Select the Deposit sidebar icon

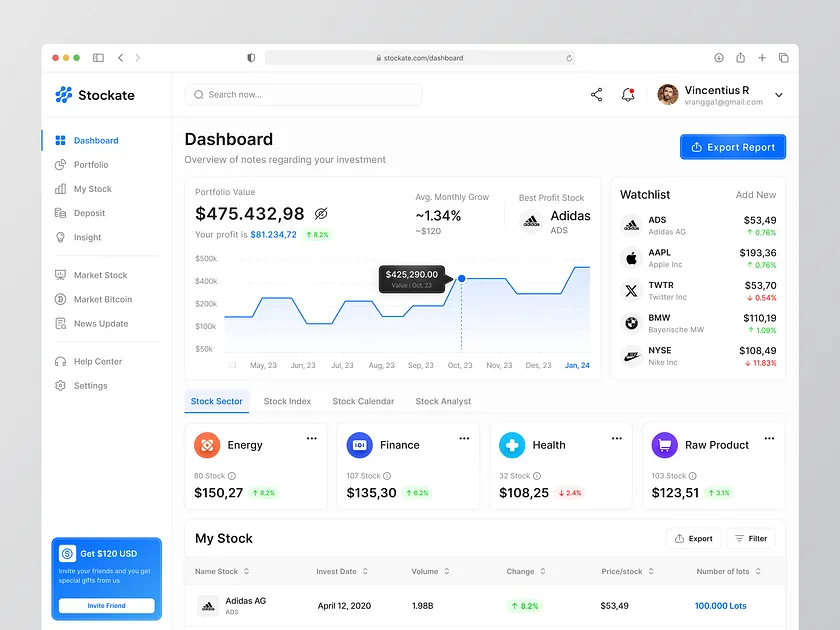62,212
